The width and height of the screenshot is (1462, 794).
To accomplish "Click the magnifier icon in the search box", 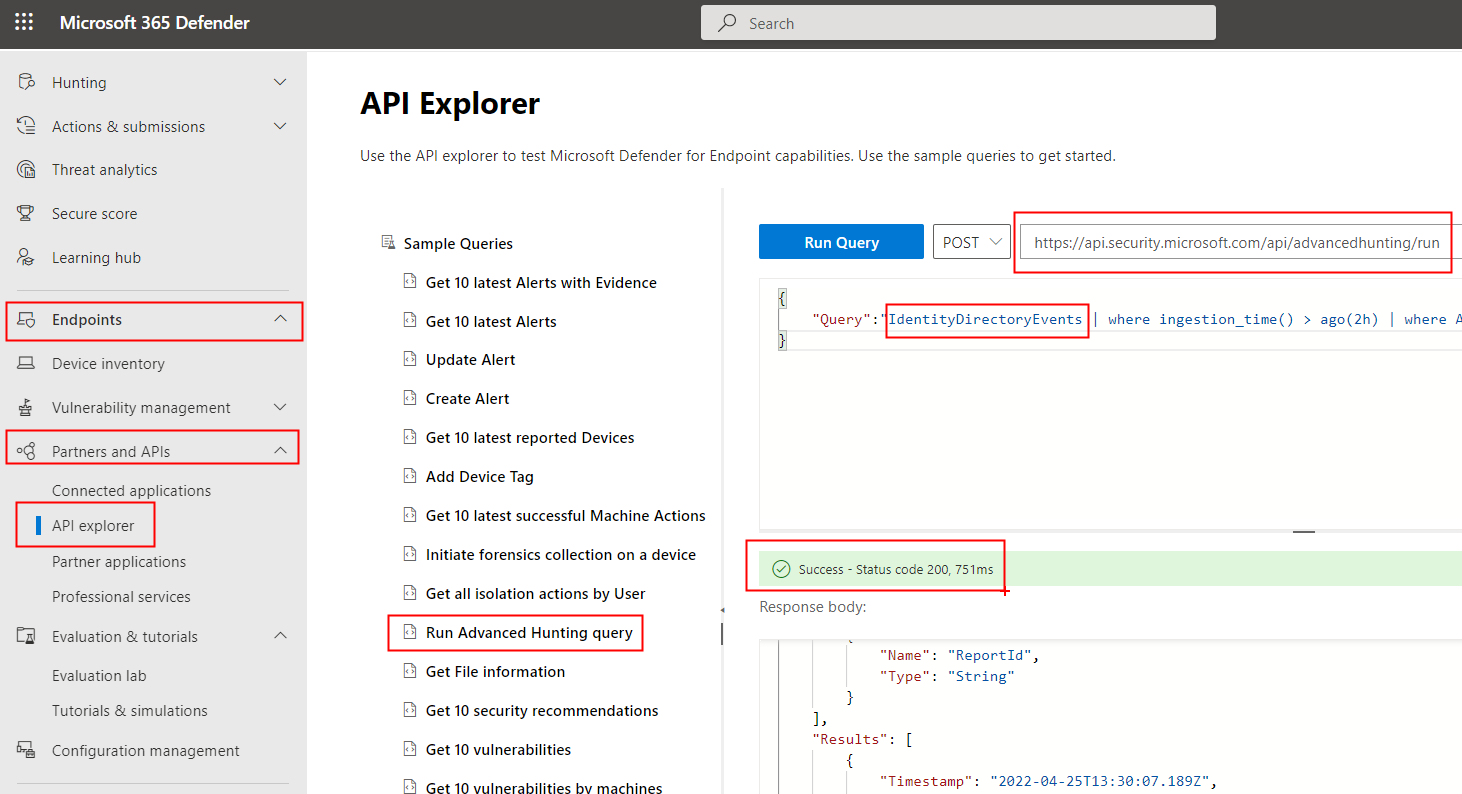I will pyautogui.click(x=728, y=23).
